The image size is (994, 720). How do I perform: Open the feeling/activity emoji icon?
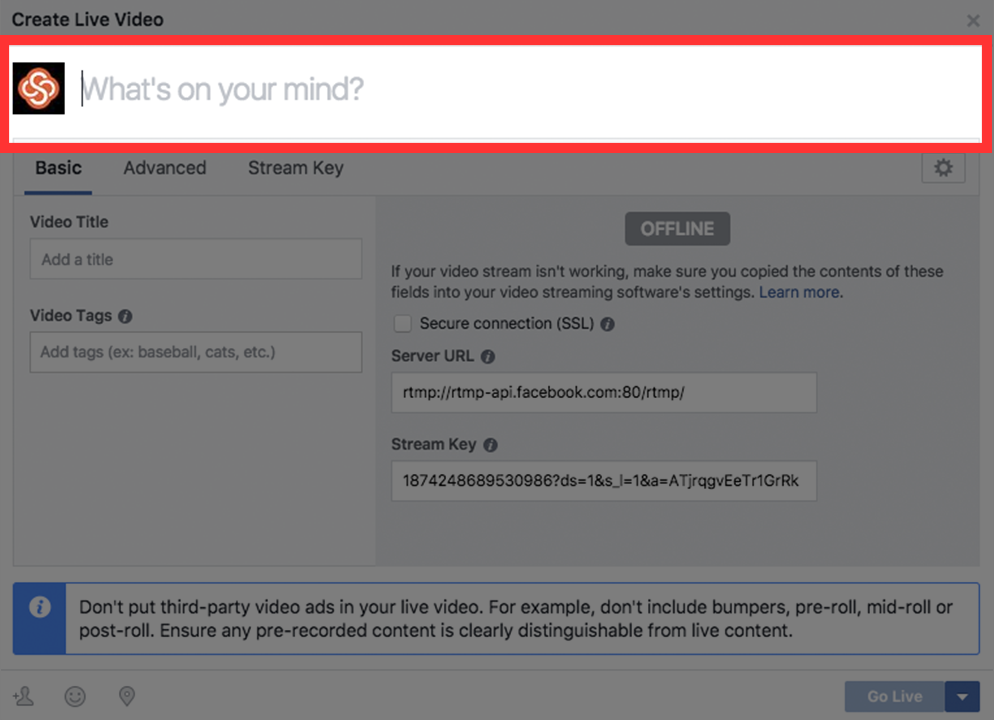pyautogui.click(x=75, y=696)
